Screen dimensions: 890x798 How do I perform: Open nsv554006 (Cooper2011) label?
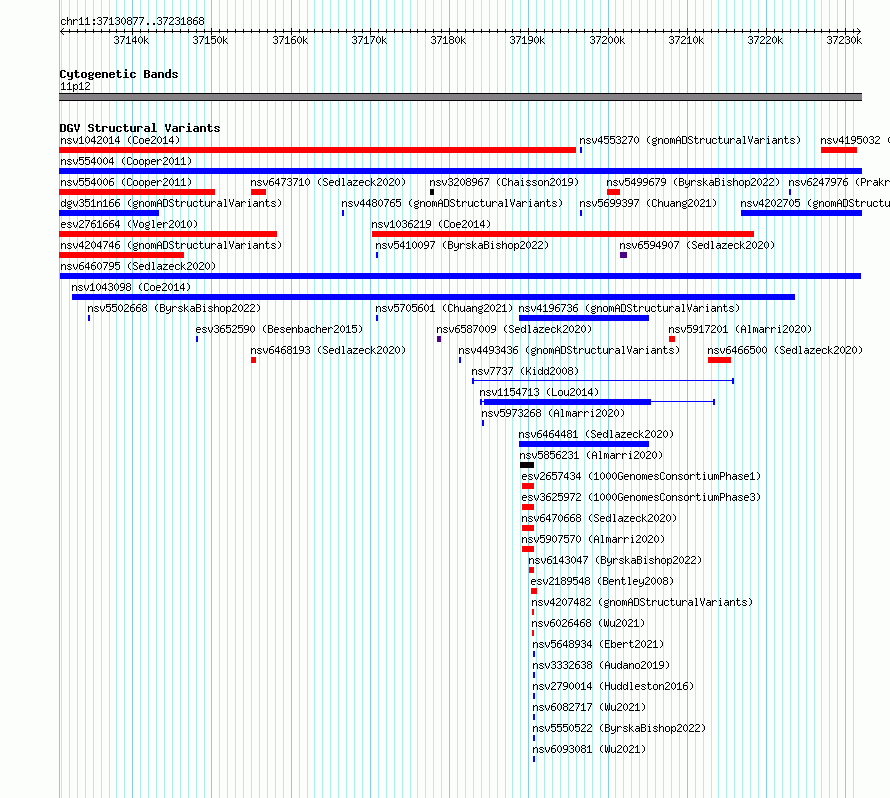[x=126, y=182]
